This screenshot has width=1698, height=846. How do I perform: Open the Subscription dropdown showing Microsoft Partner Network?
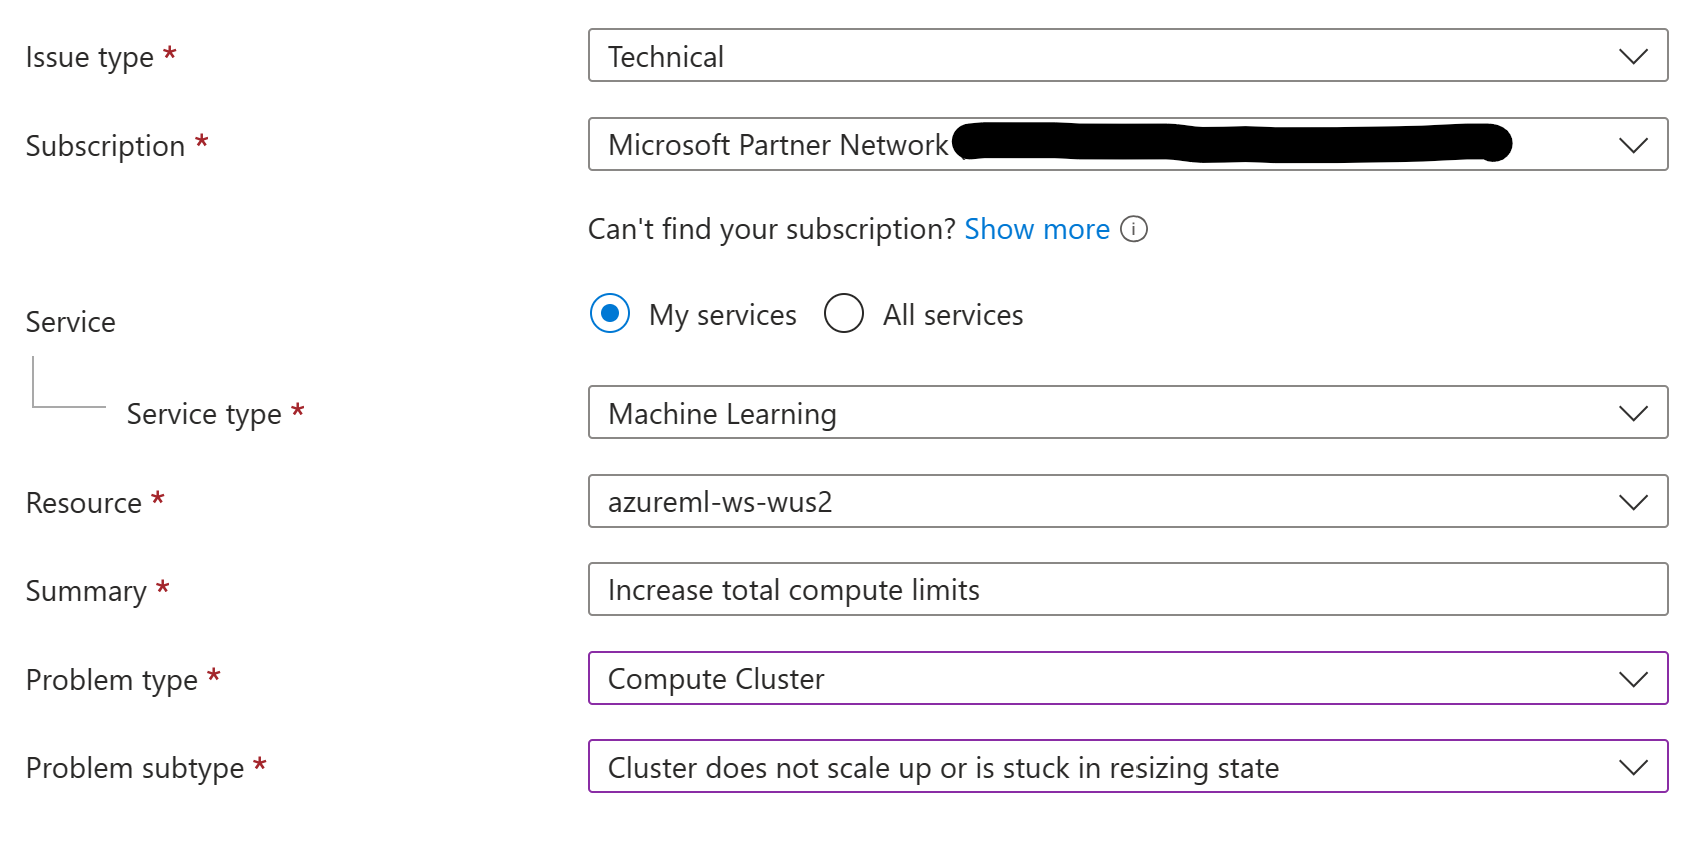click(1128, 144)
